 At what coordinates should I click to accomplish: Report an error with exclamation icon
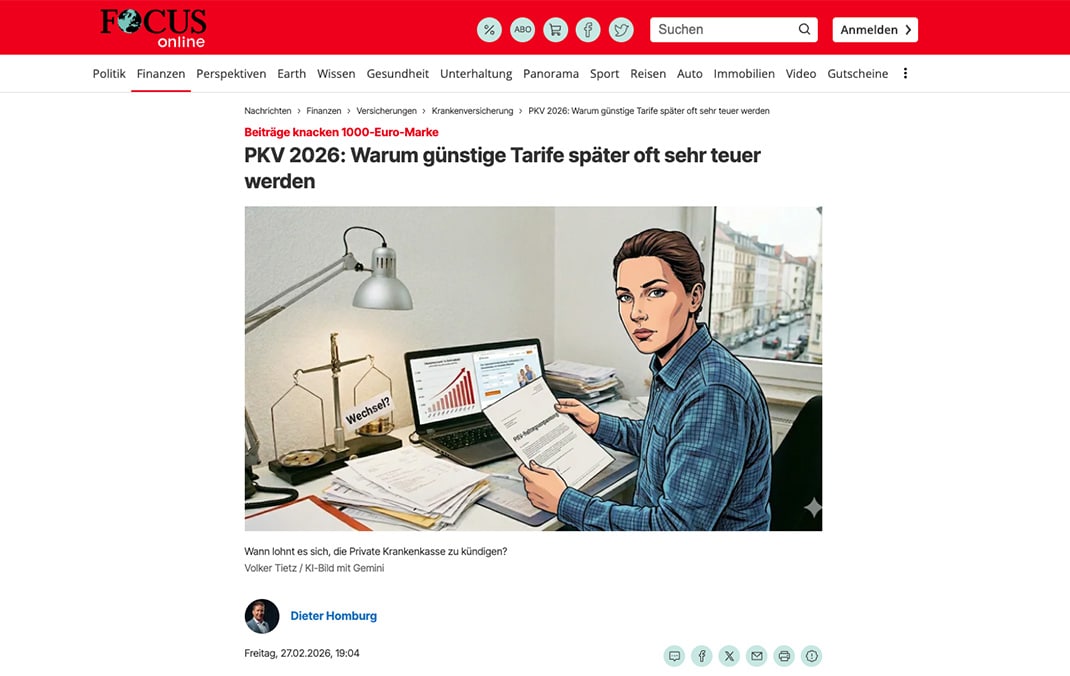point(811,656)
